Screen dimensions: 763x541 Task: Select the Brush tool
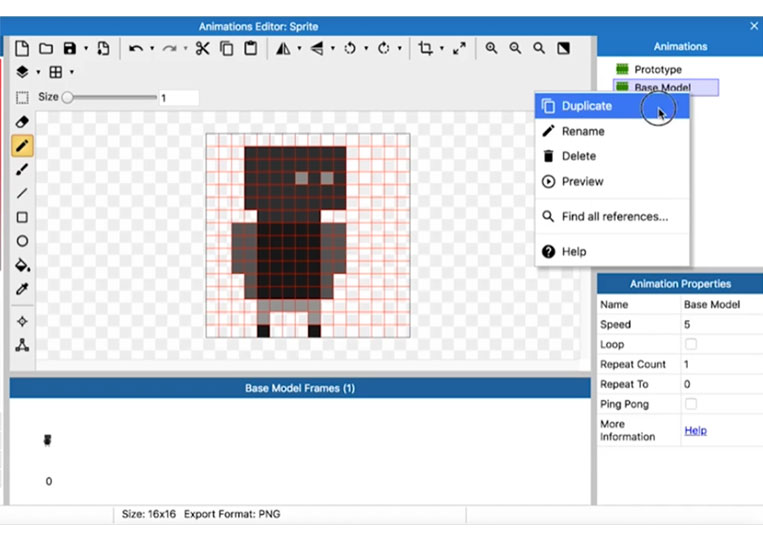(22, 169)
